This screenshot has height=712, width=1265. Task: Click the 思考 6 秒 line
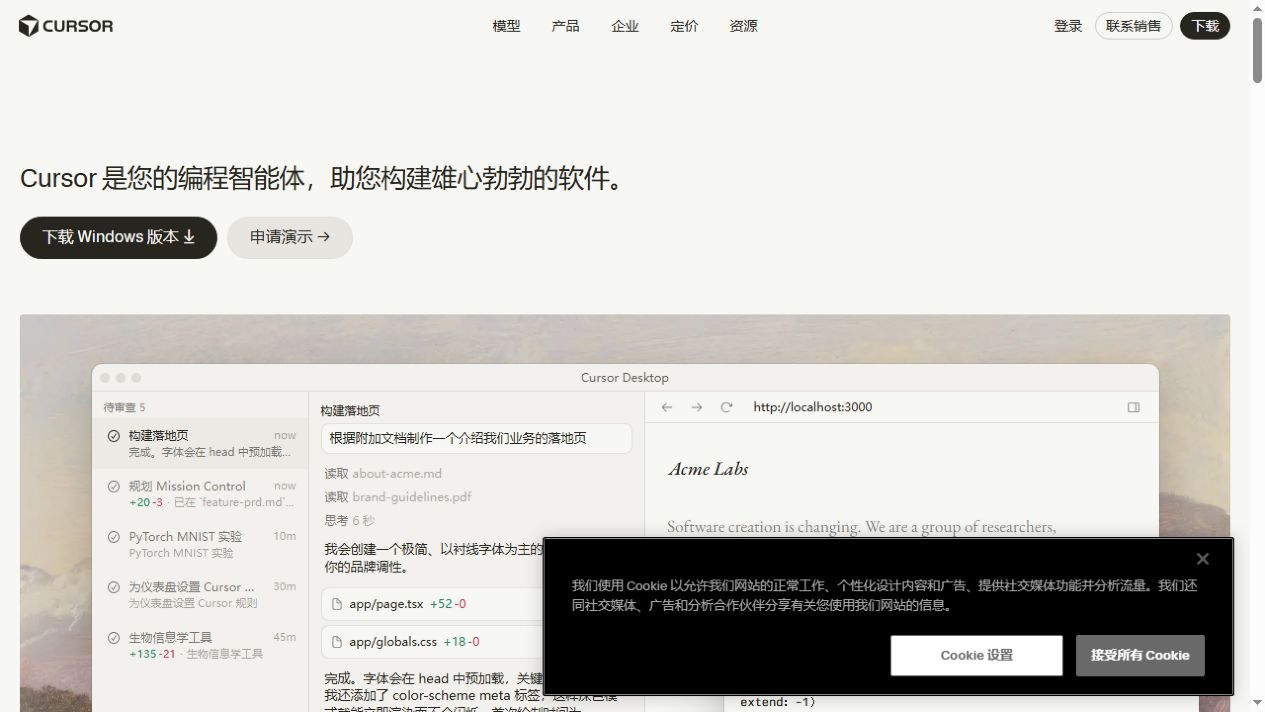350,520
